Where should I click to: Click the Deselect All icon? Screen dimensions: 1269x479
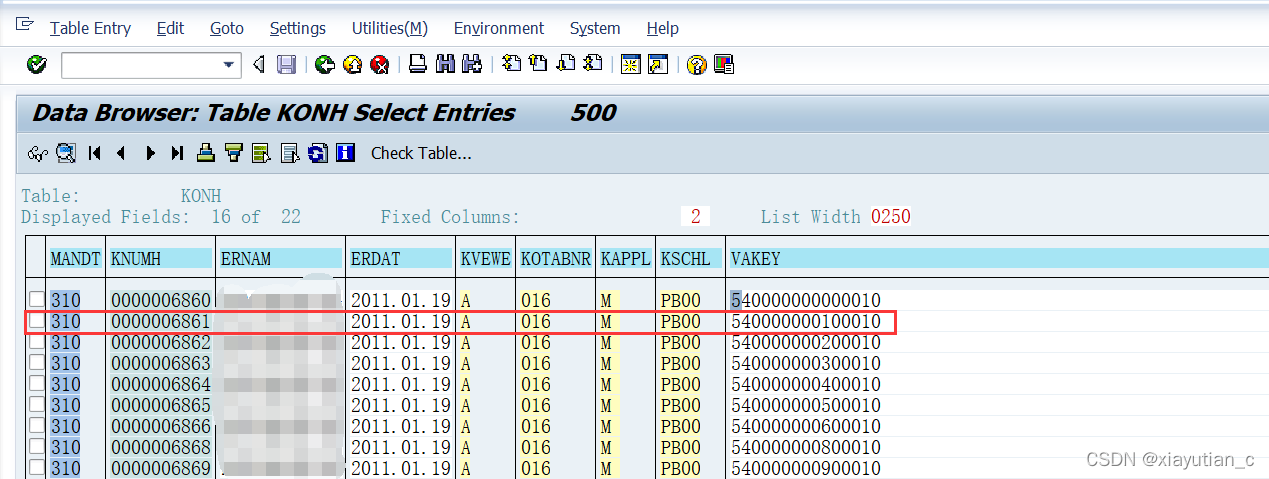(290, 153)
